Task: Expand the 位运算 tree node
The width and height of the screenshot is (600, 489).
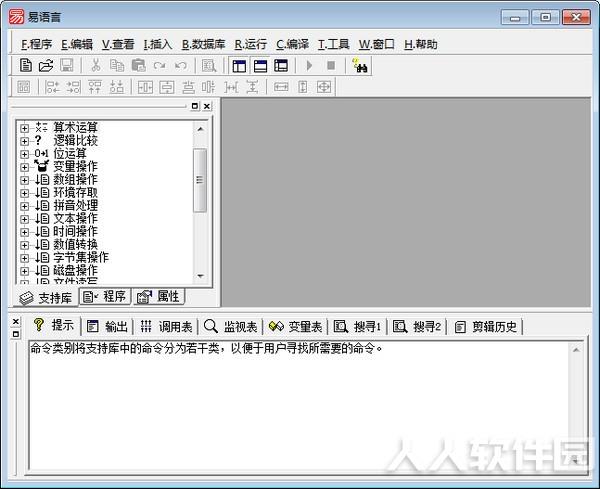Action: (x=24, y=155)
